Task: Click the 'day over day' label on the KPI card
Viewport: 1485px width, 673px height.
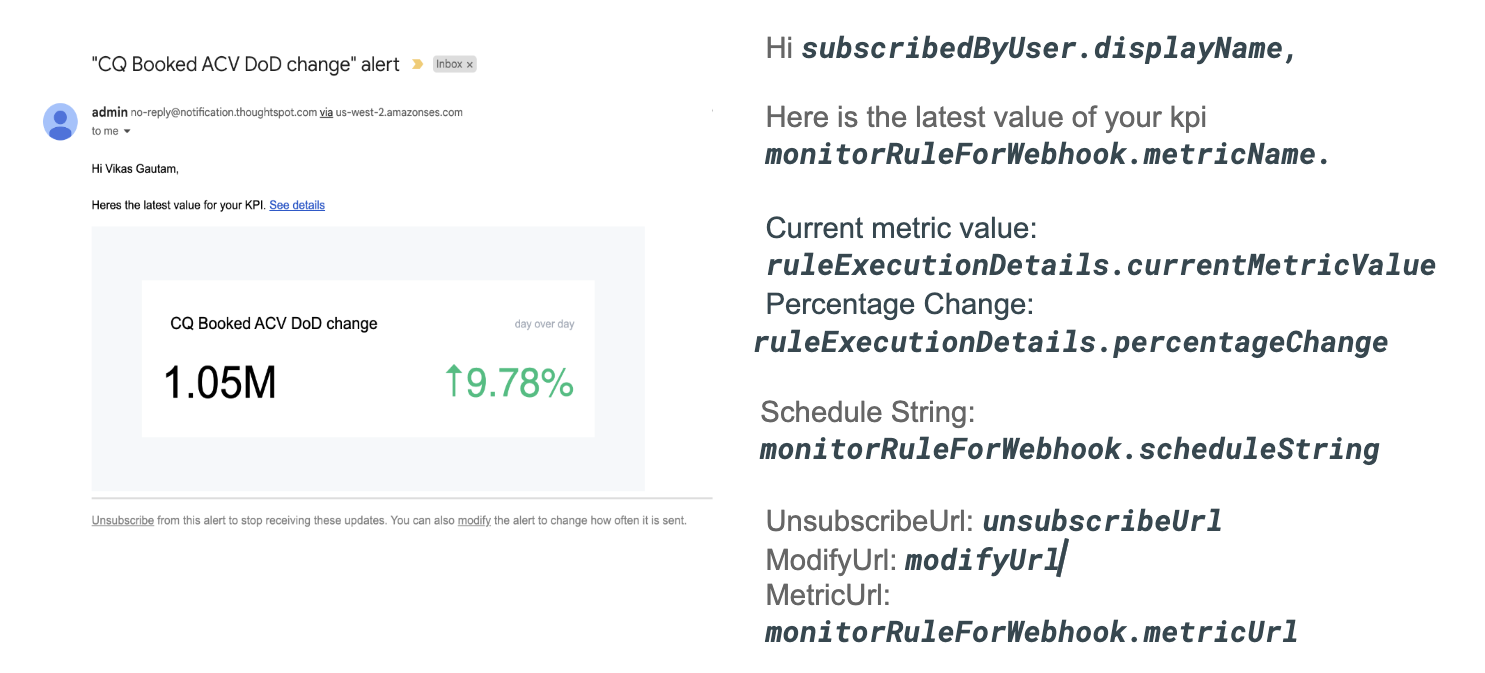Action: click(544, 323)
